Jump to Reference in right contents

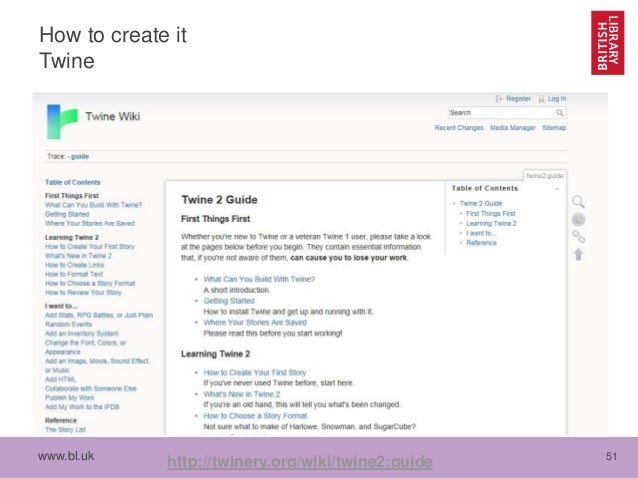[481, 243]
